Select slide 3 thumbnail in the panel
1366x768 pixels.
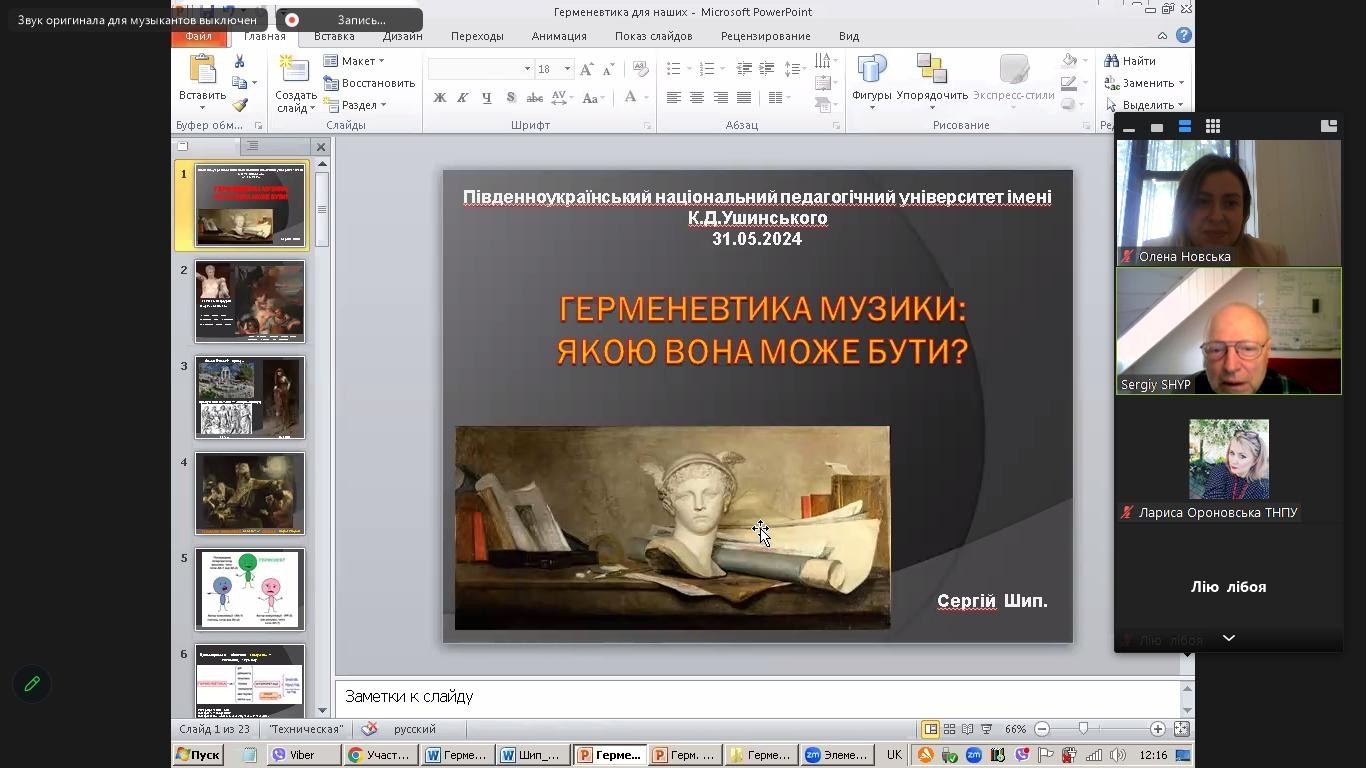tap(250, 397)
